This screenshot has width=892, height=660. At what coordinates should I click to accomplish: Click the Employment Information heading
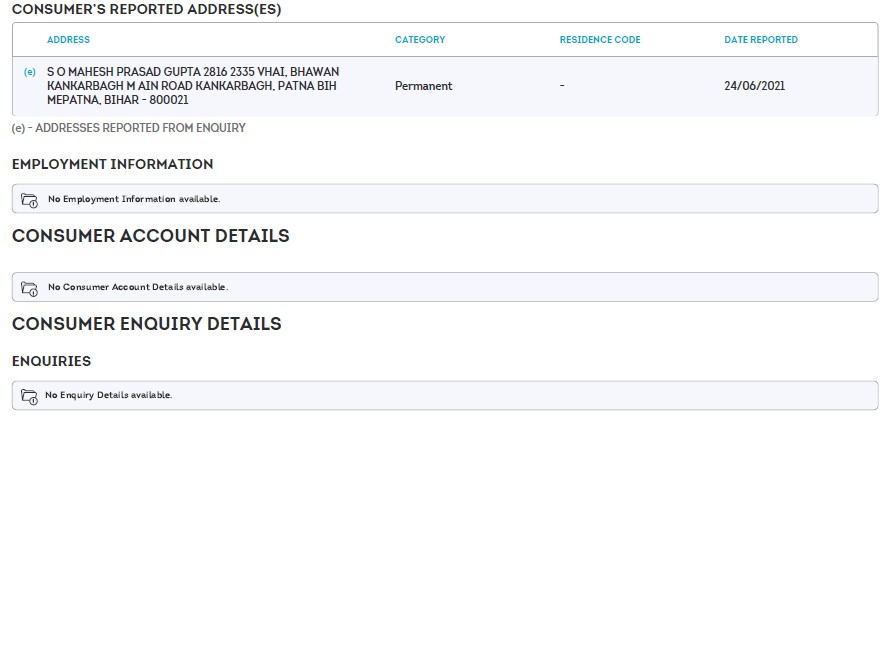point(112,164)
